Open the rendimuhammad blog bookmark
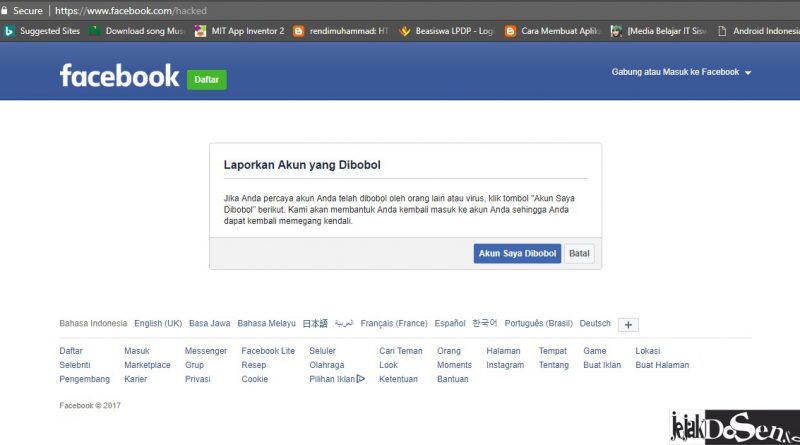The image size is (800, 445). [x=341, y=31]
